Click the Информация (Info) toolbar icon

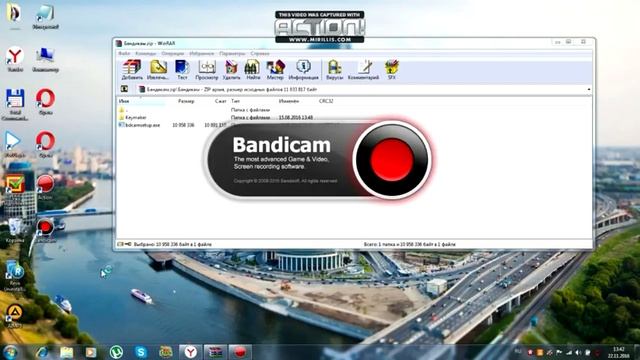tap(303, 69)
